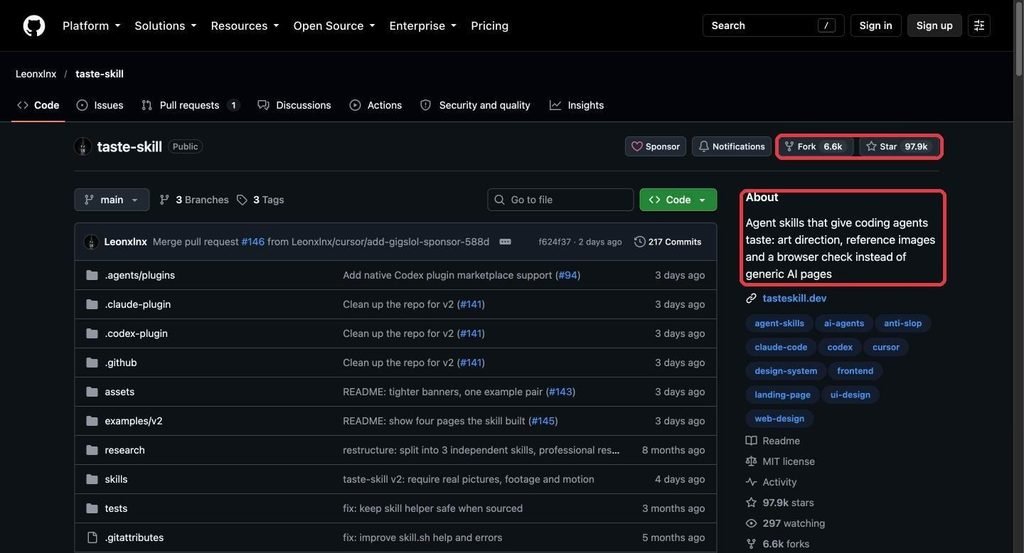
Task: Switch to the Pull requests tab
Action: coord(191,105)
